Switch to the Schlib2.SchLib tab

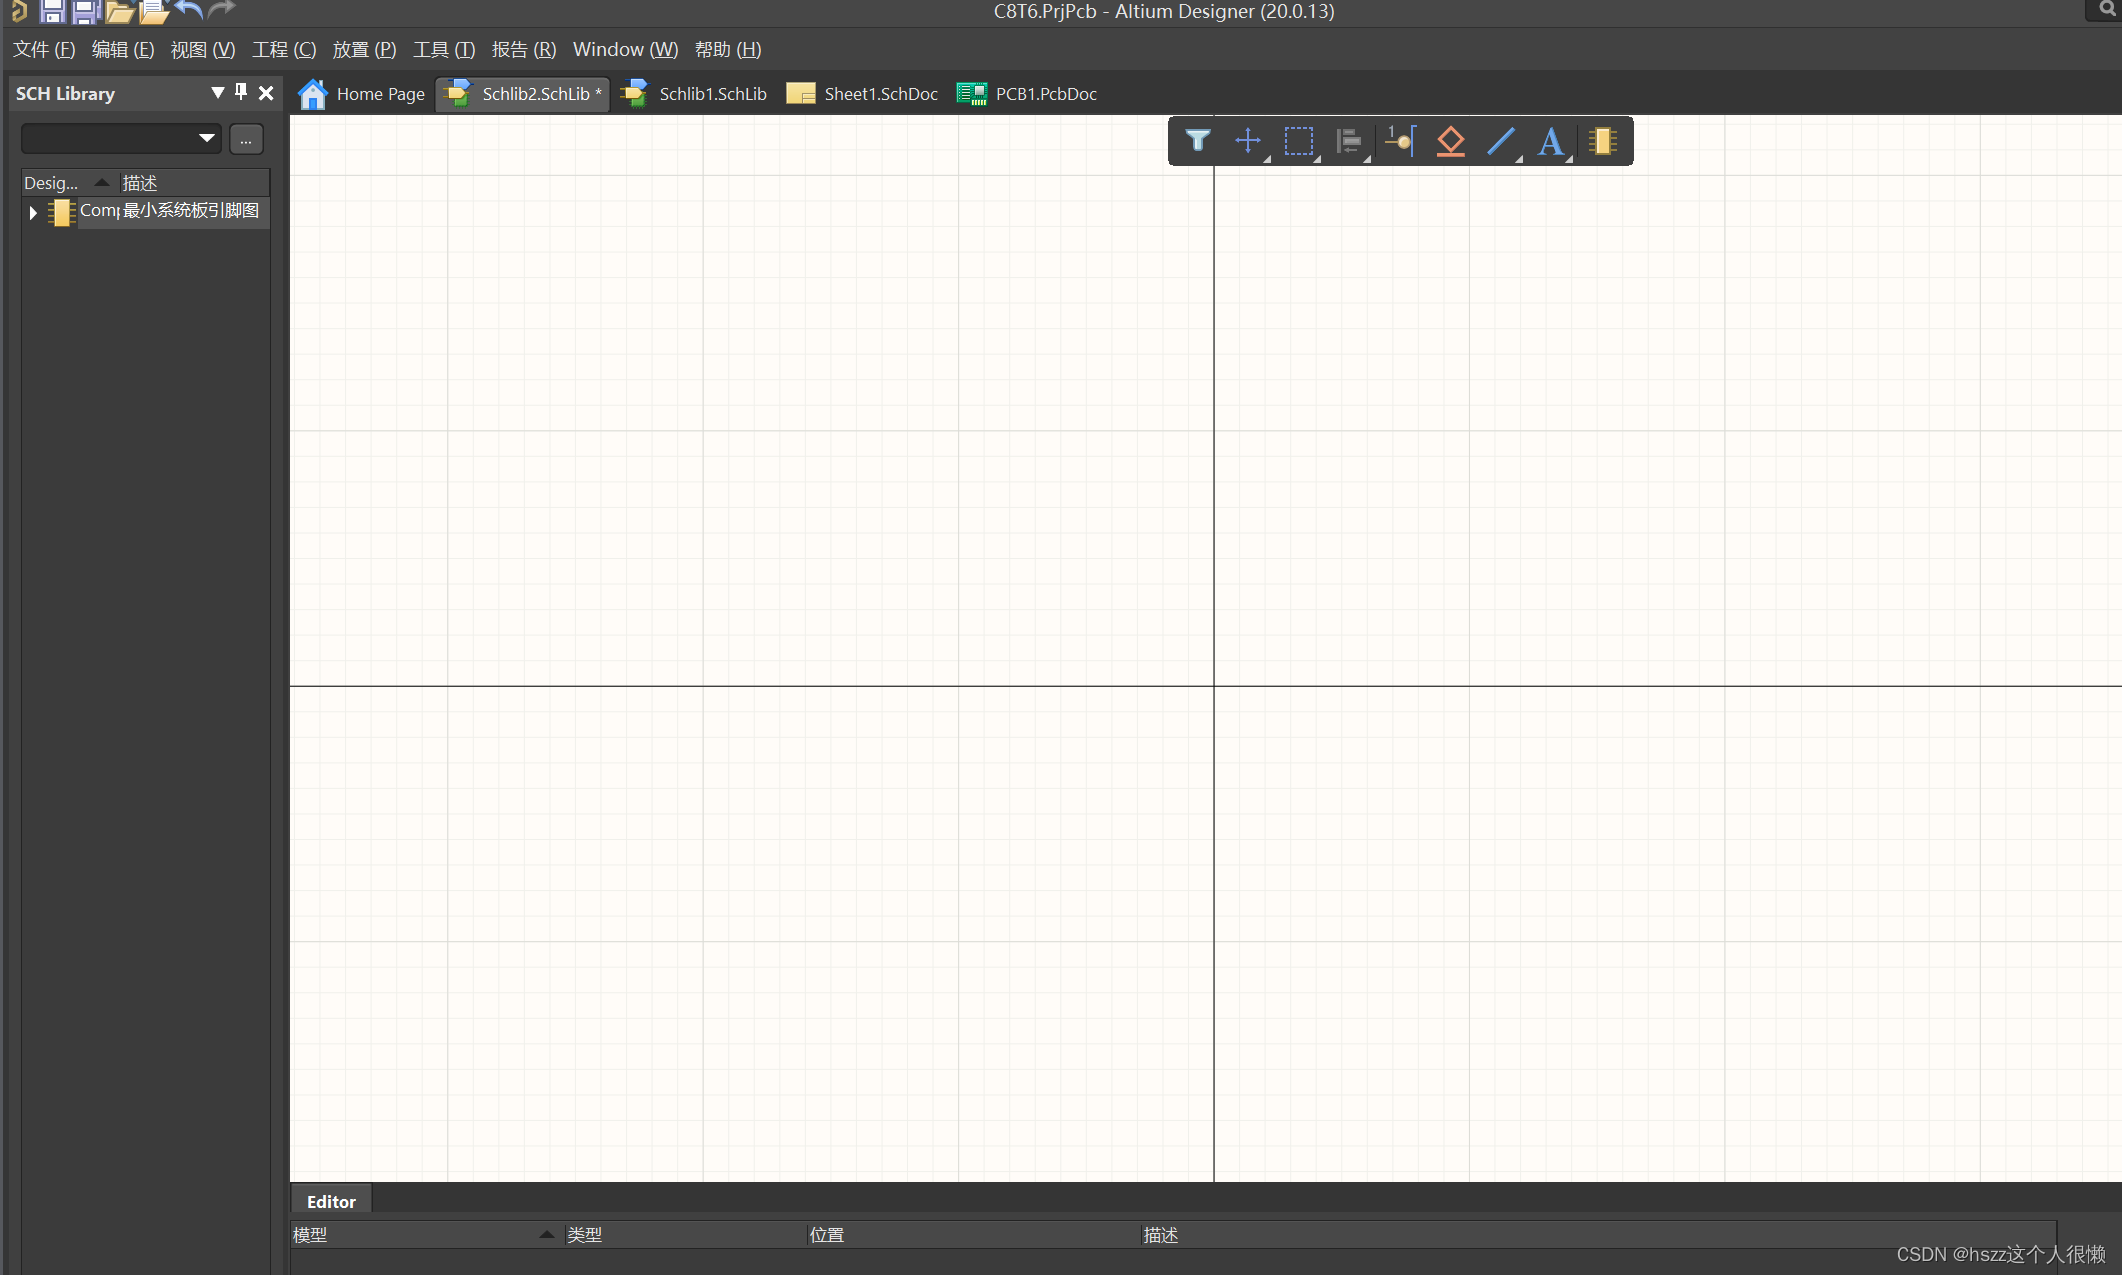(x=523, y=93)
